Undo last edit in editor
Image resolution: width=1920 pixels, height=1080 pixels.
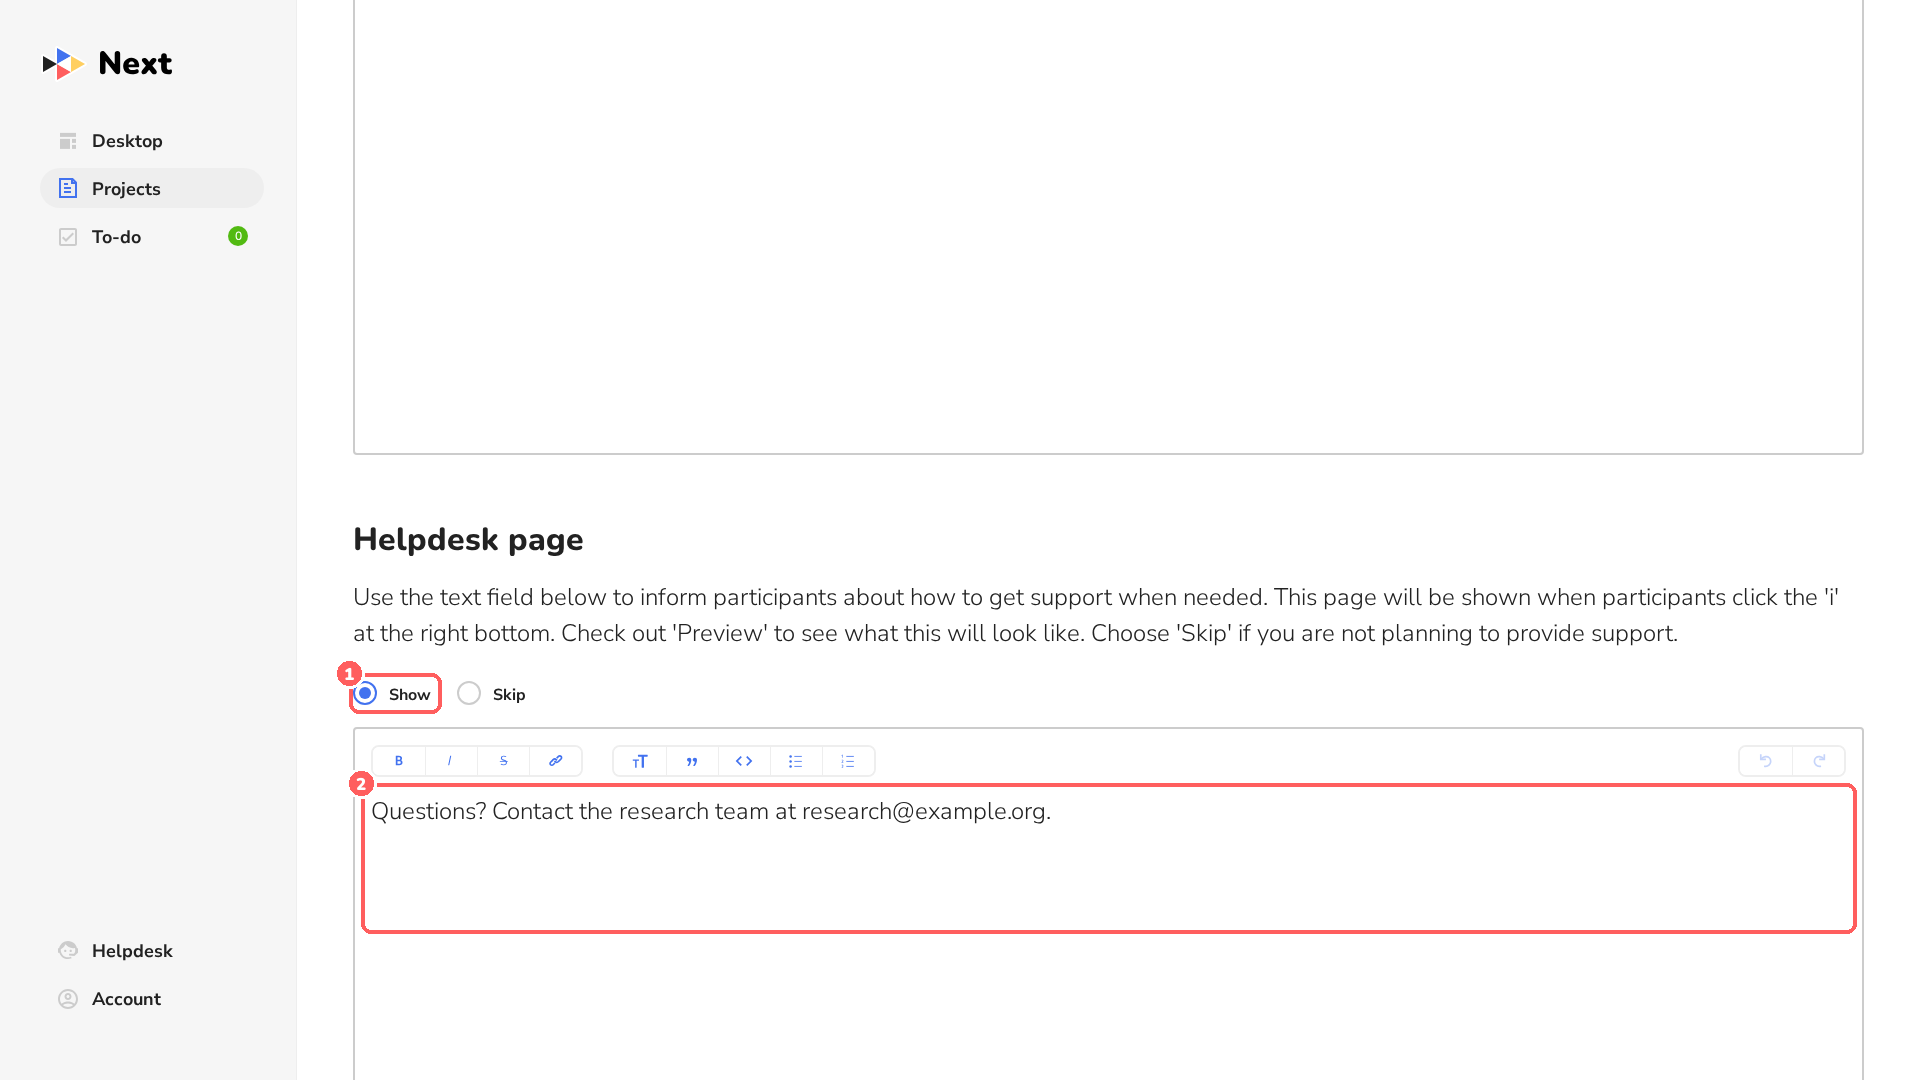tap(1766, 761)
